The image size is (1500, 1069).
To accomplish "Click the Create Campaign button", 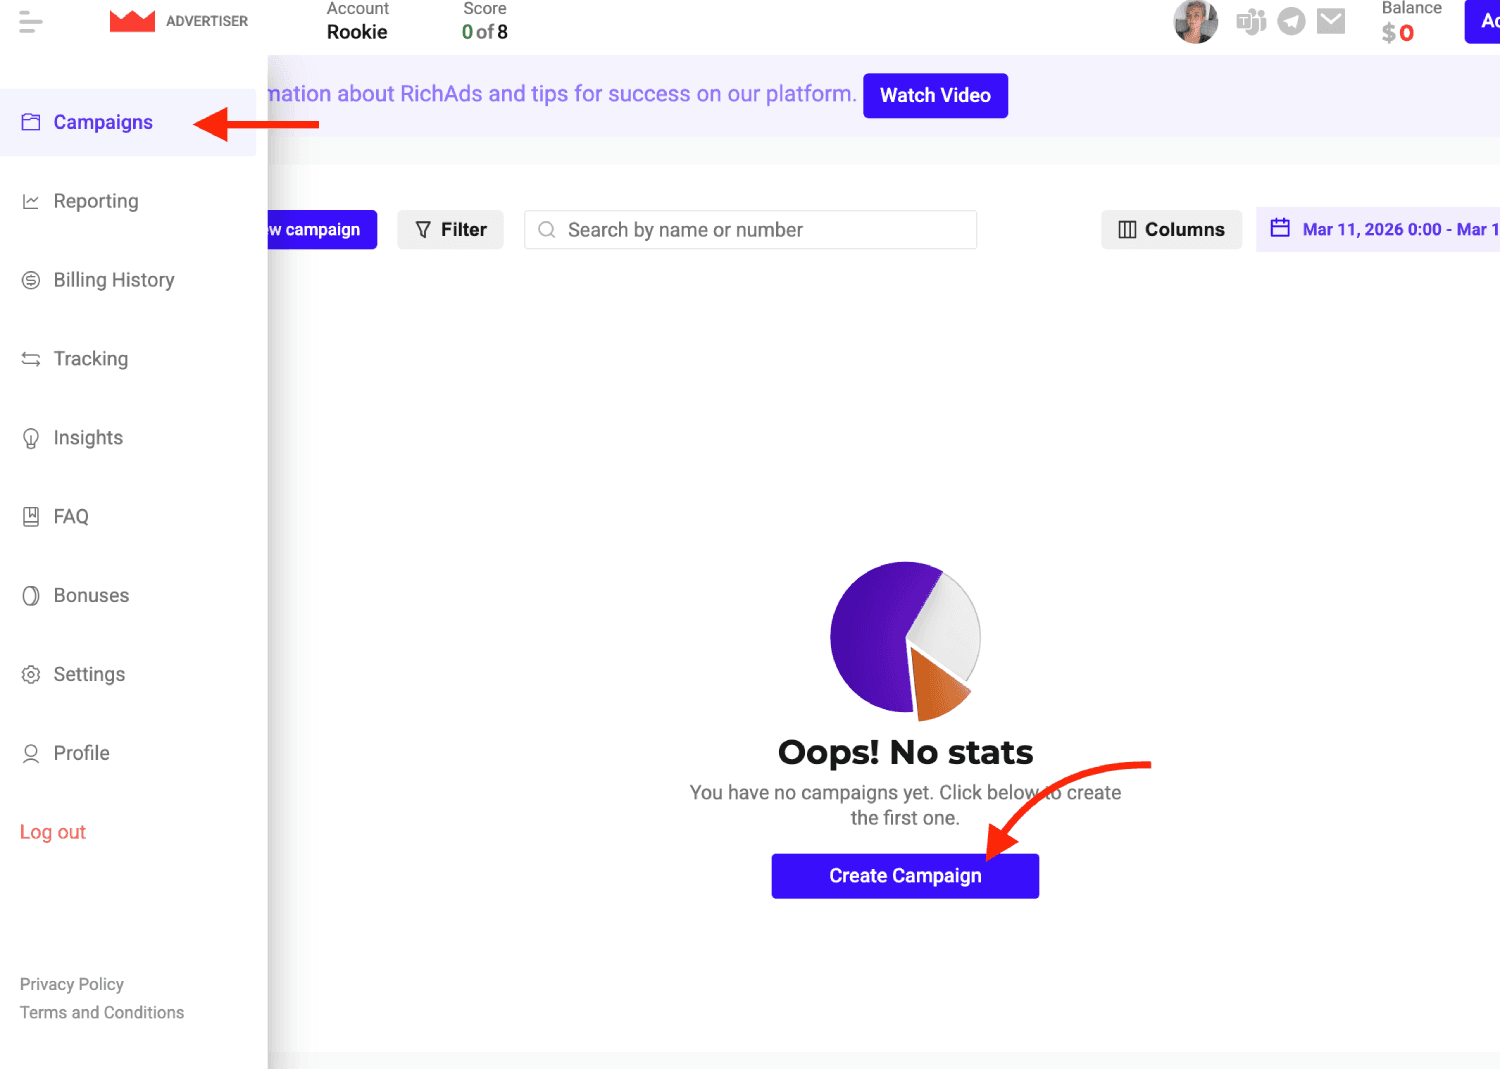I will pos(905,876).
